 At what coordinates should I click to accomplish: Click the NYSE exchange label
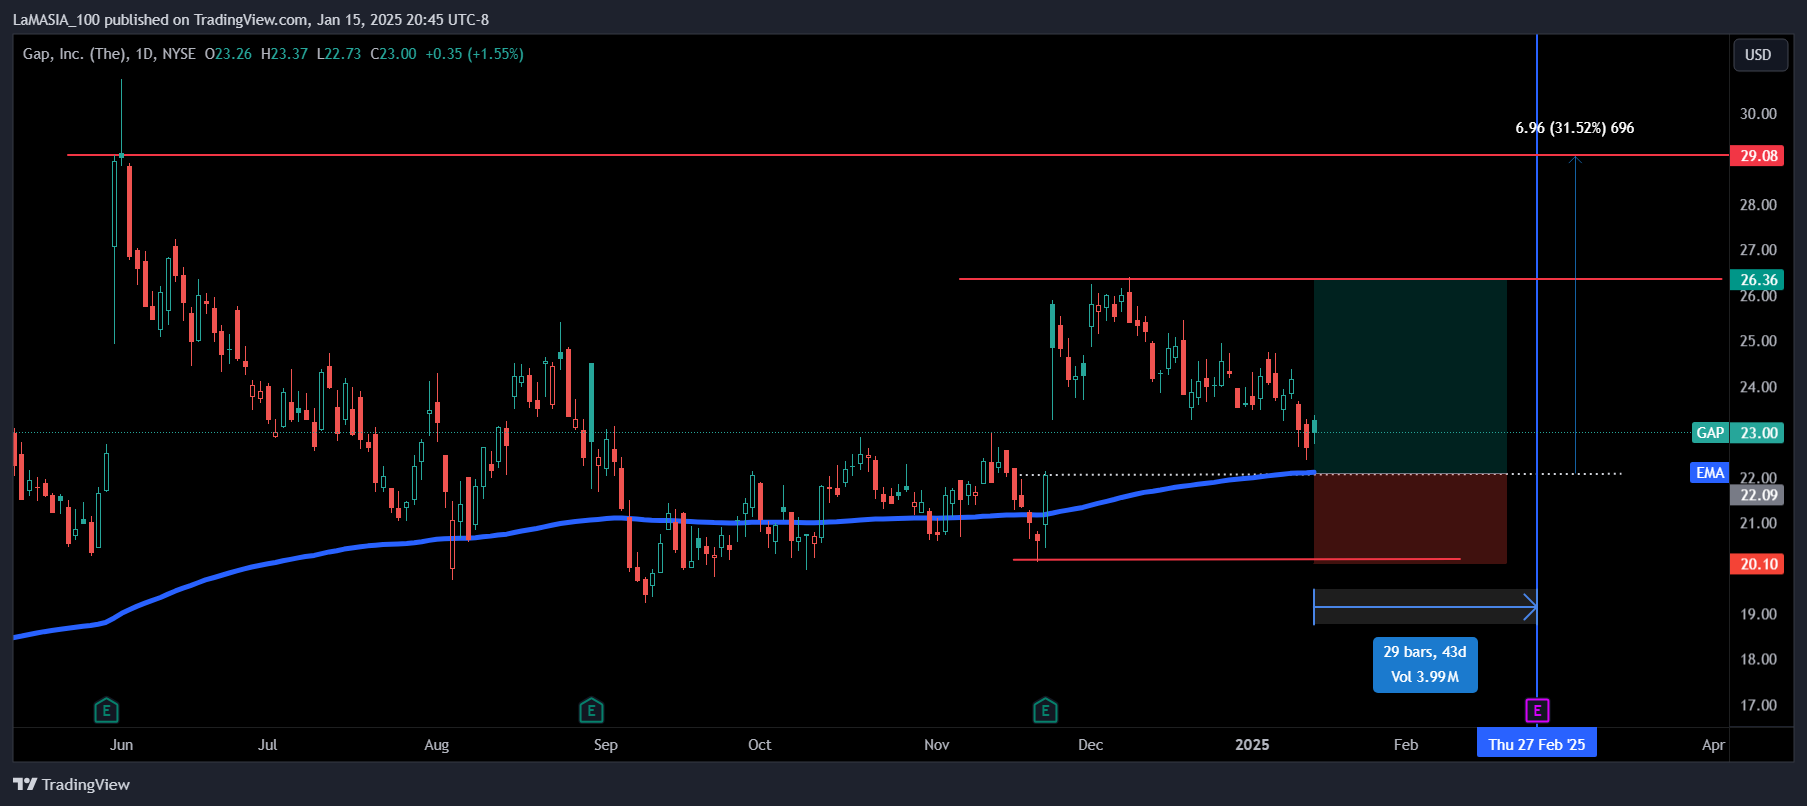click(x=179, y=54)
